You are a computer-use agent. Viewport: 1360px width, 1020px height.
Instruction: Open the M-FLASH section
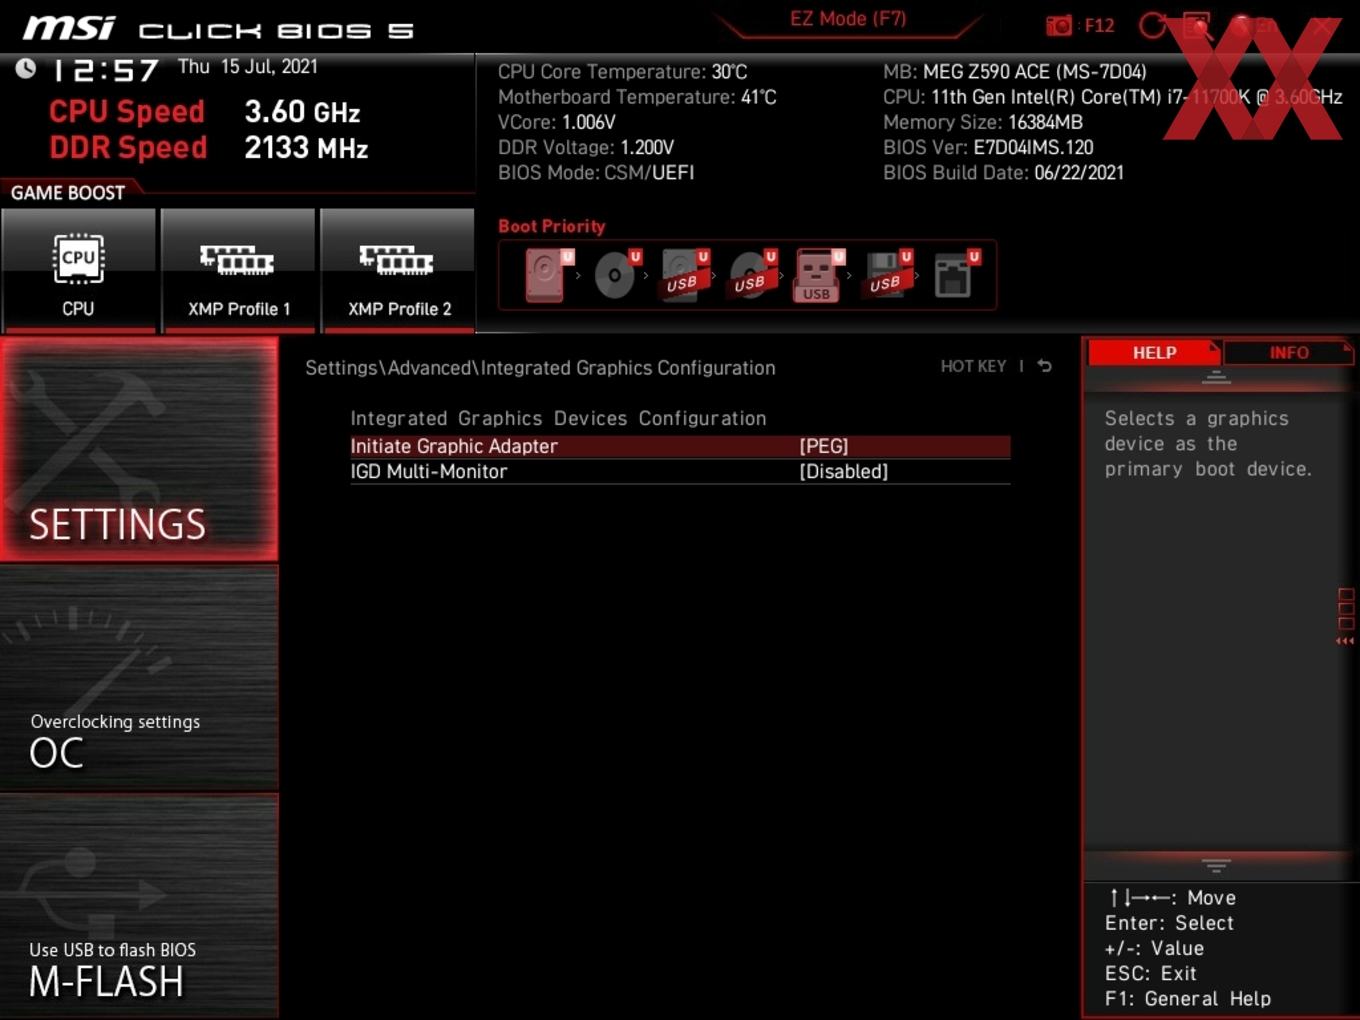(139, 906)
